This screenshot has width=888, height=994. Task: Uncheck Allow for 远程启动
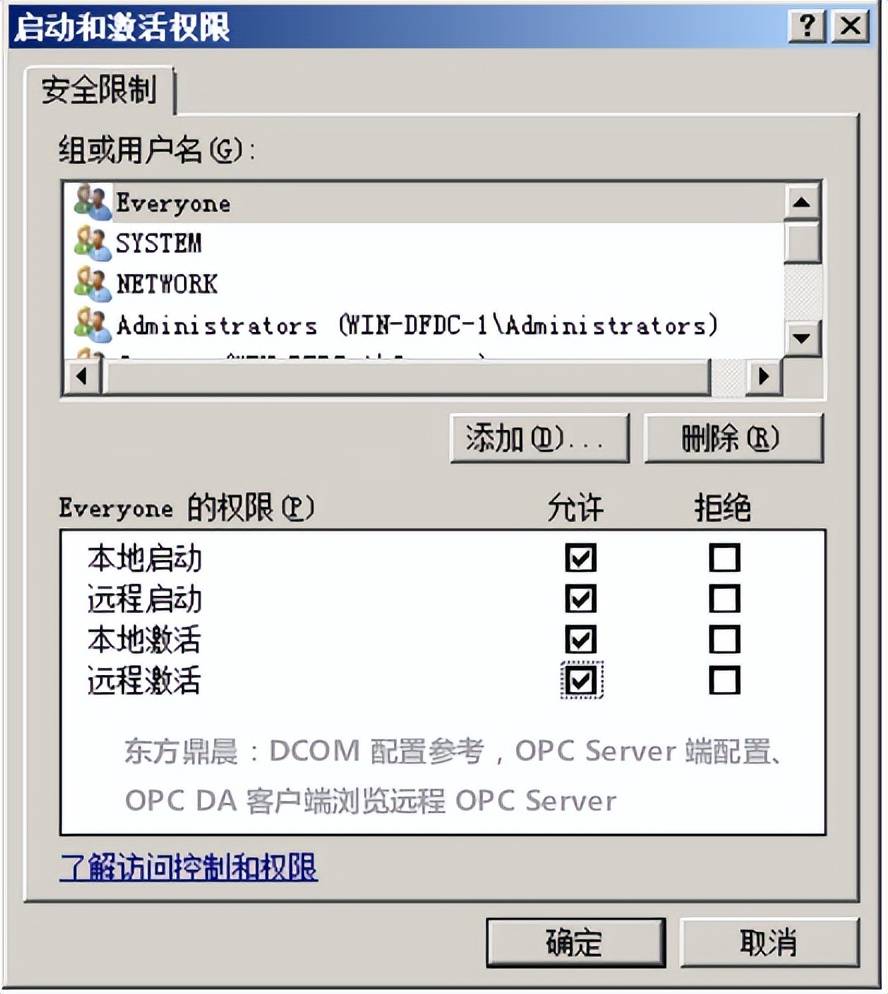(x=581, y=598)
